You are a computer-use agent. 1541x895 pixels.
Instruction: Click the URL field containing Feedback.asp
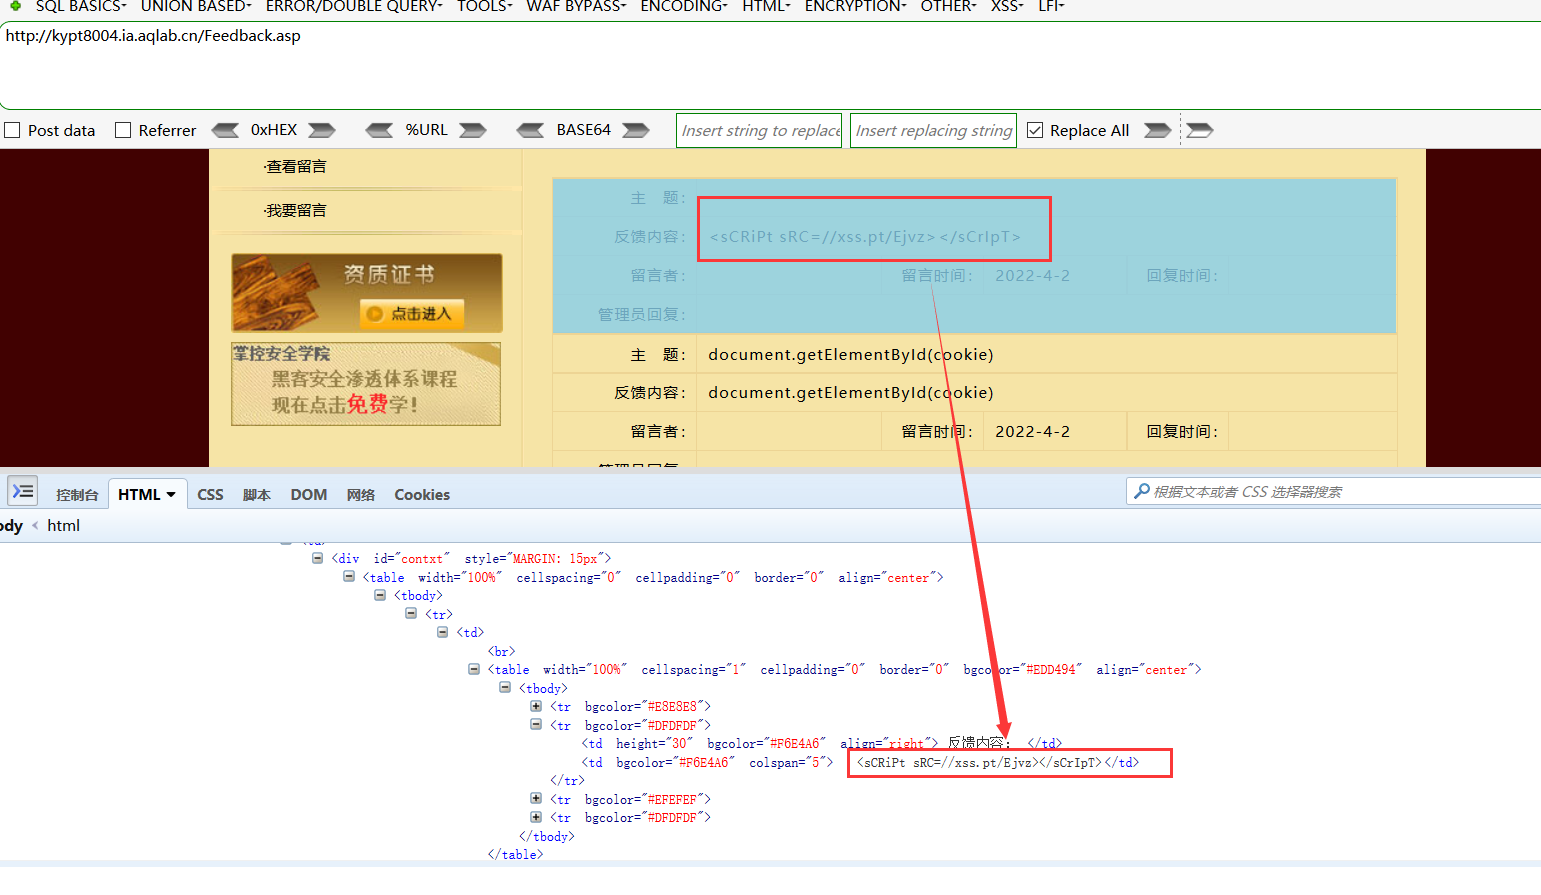770,65
